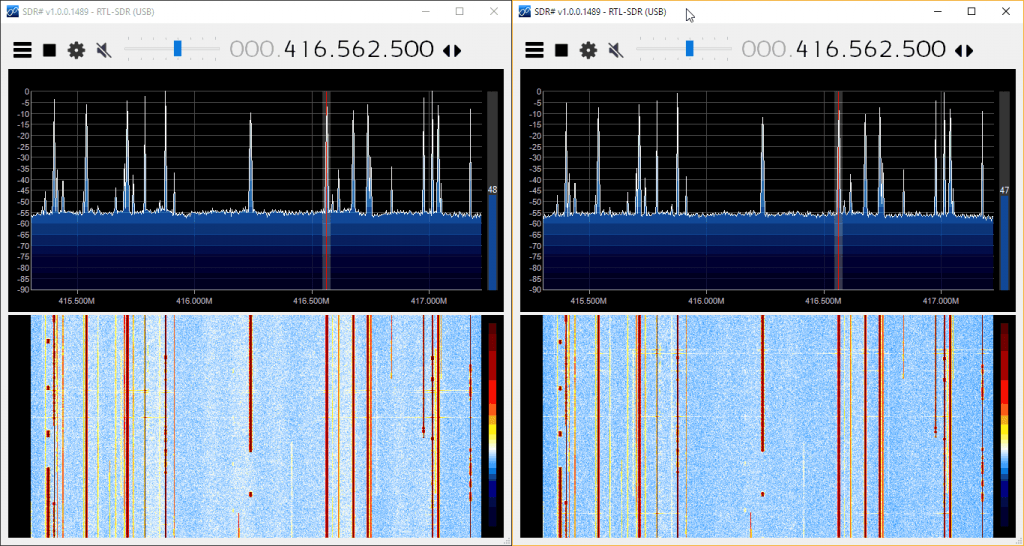
Task: Click the left window's waterfall color scale
Action: 490,425
